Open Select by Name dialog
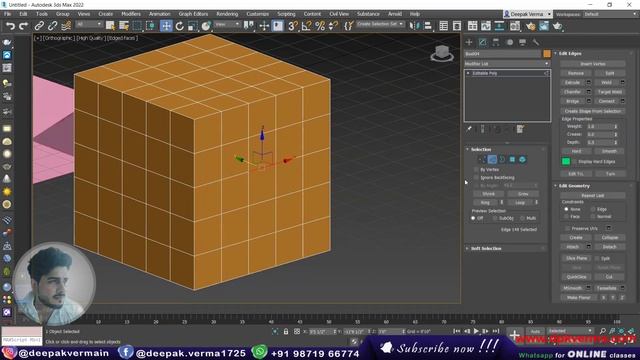640x360 pixels. [x=124, y=26]
